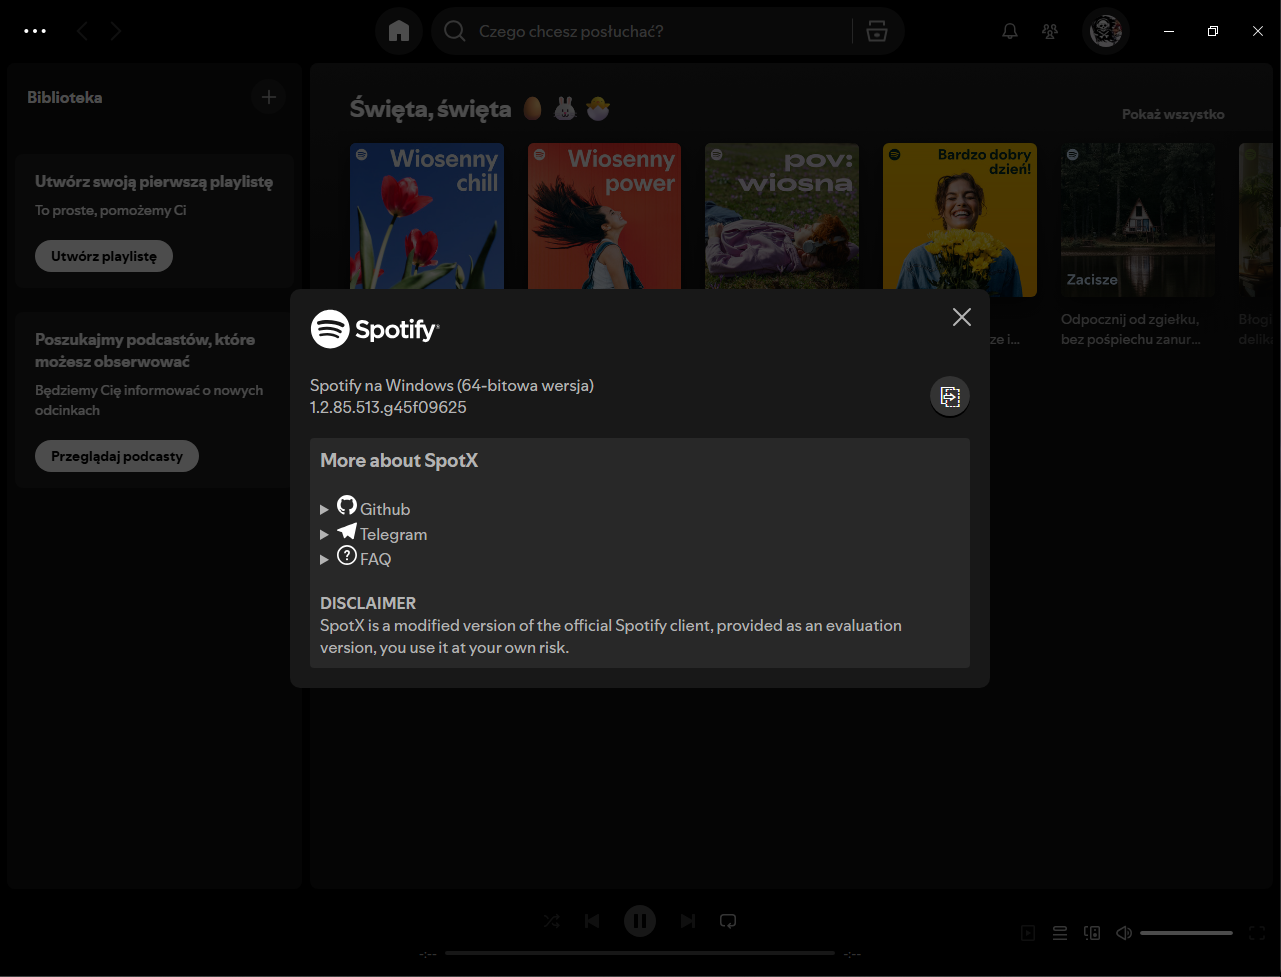Screen dimensions: 1281x977
Task: Open the Wiosenny power playlist cover
Action: tap(605, 220)
